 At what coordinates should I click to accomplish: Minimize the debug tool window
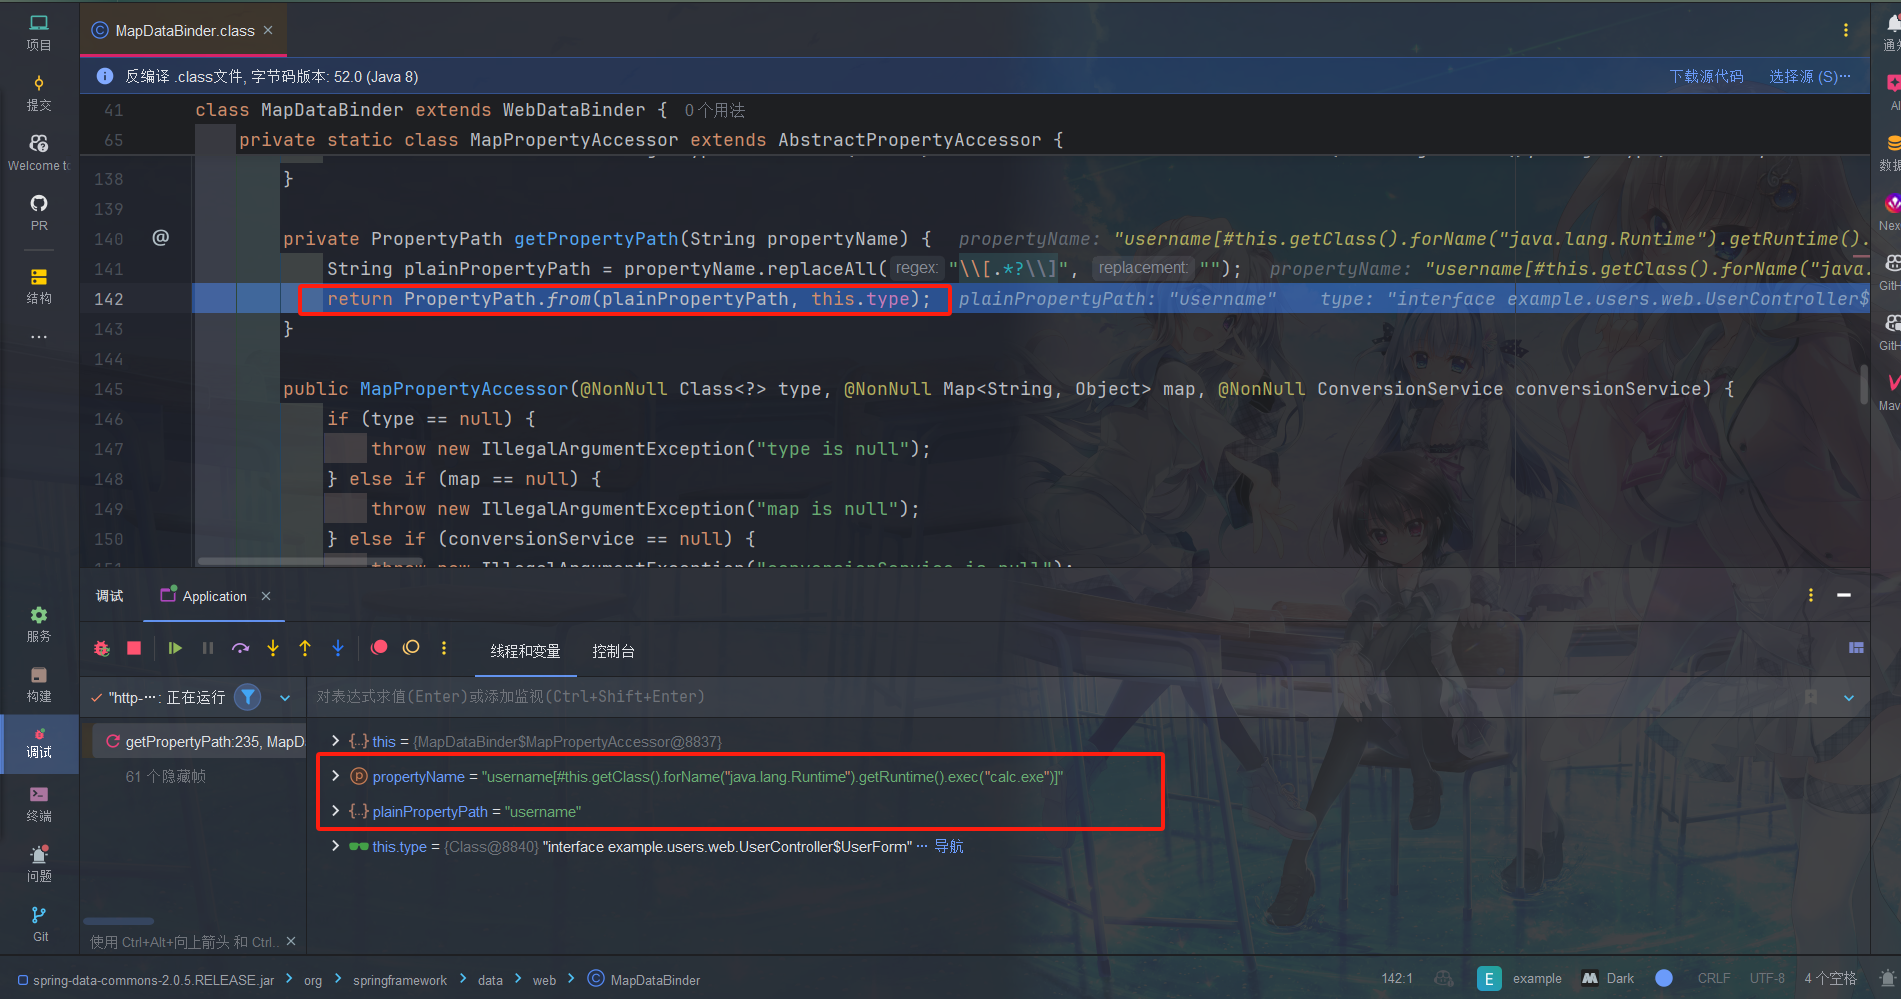1844,596
